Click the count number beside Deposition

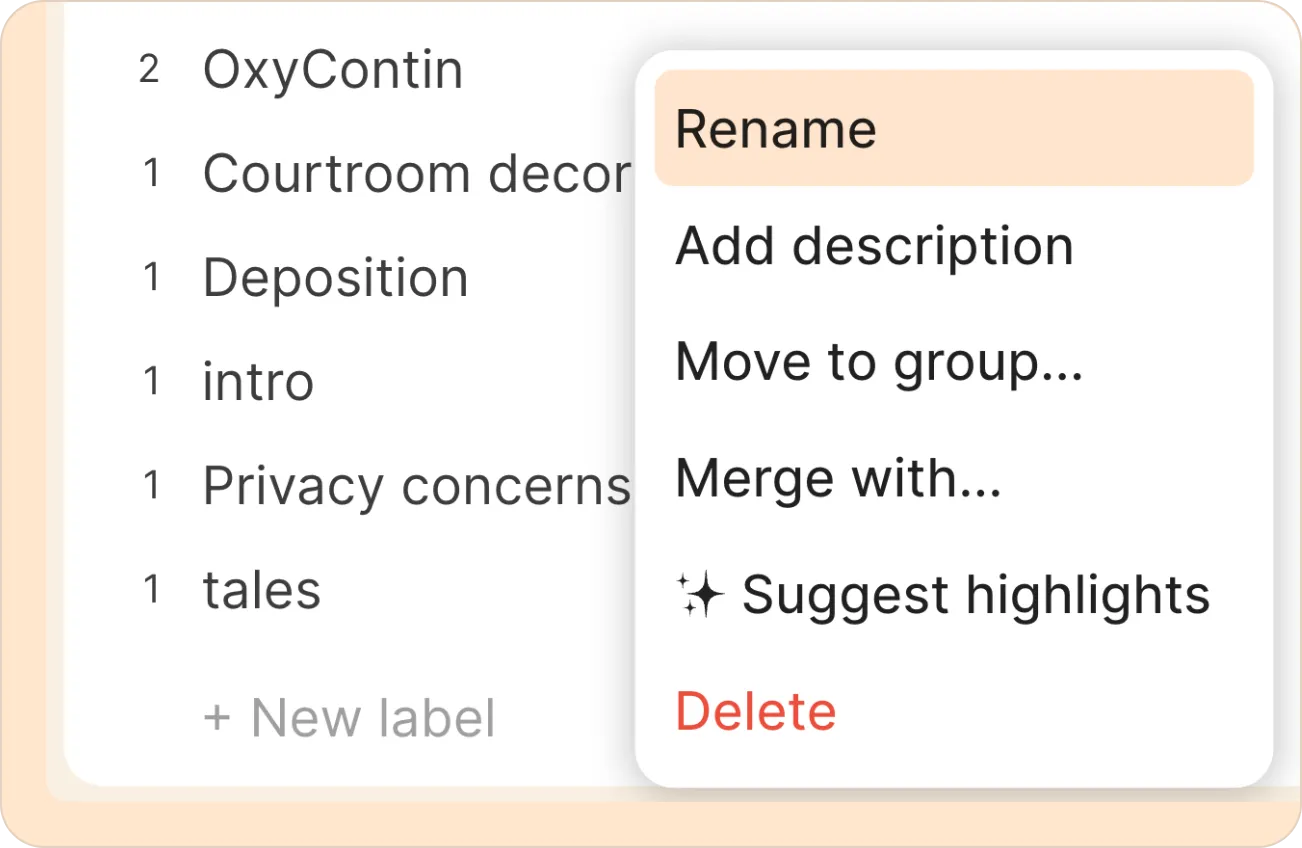click(152, 278)
